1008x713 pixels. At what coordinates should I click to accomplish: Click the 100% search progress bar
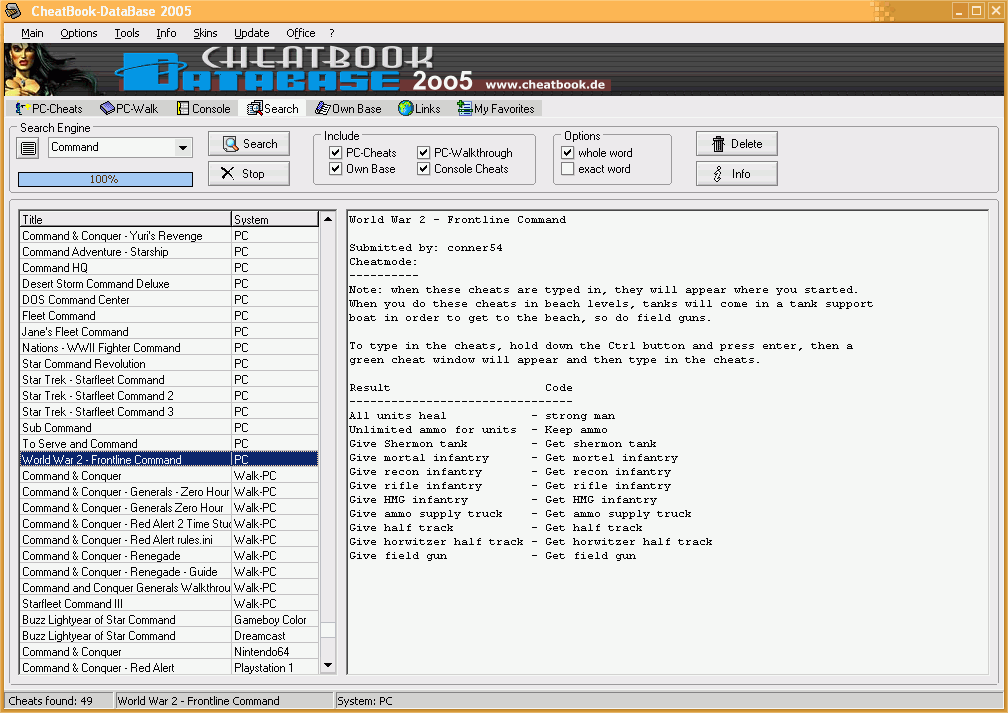tap(105, 179)
